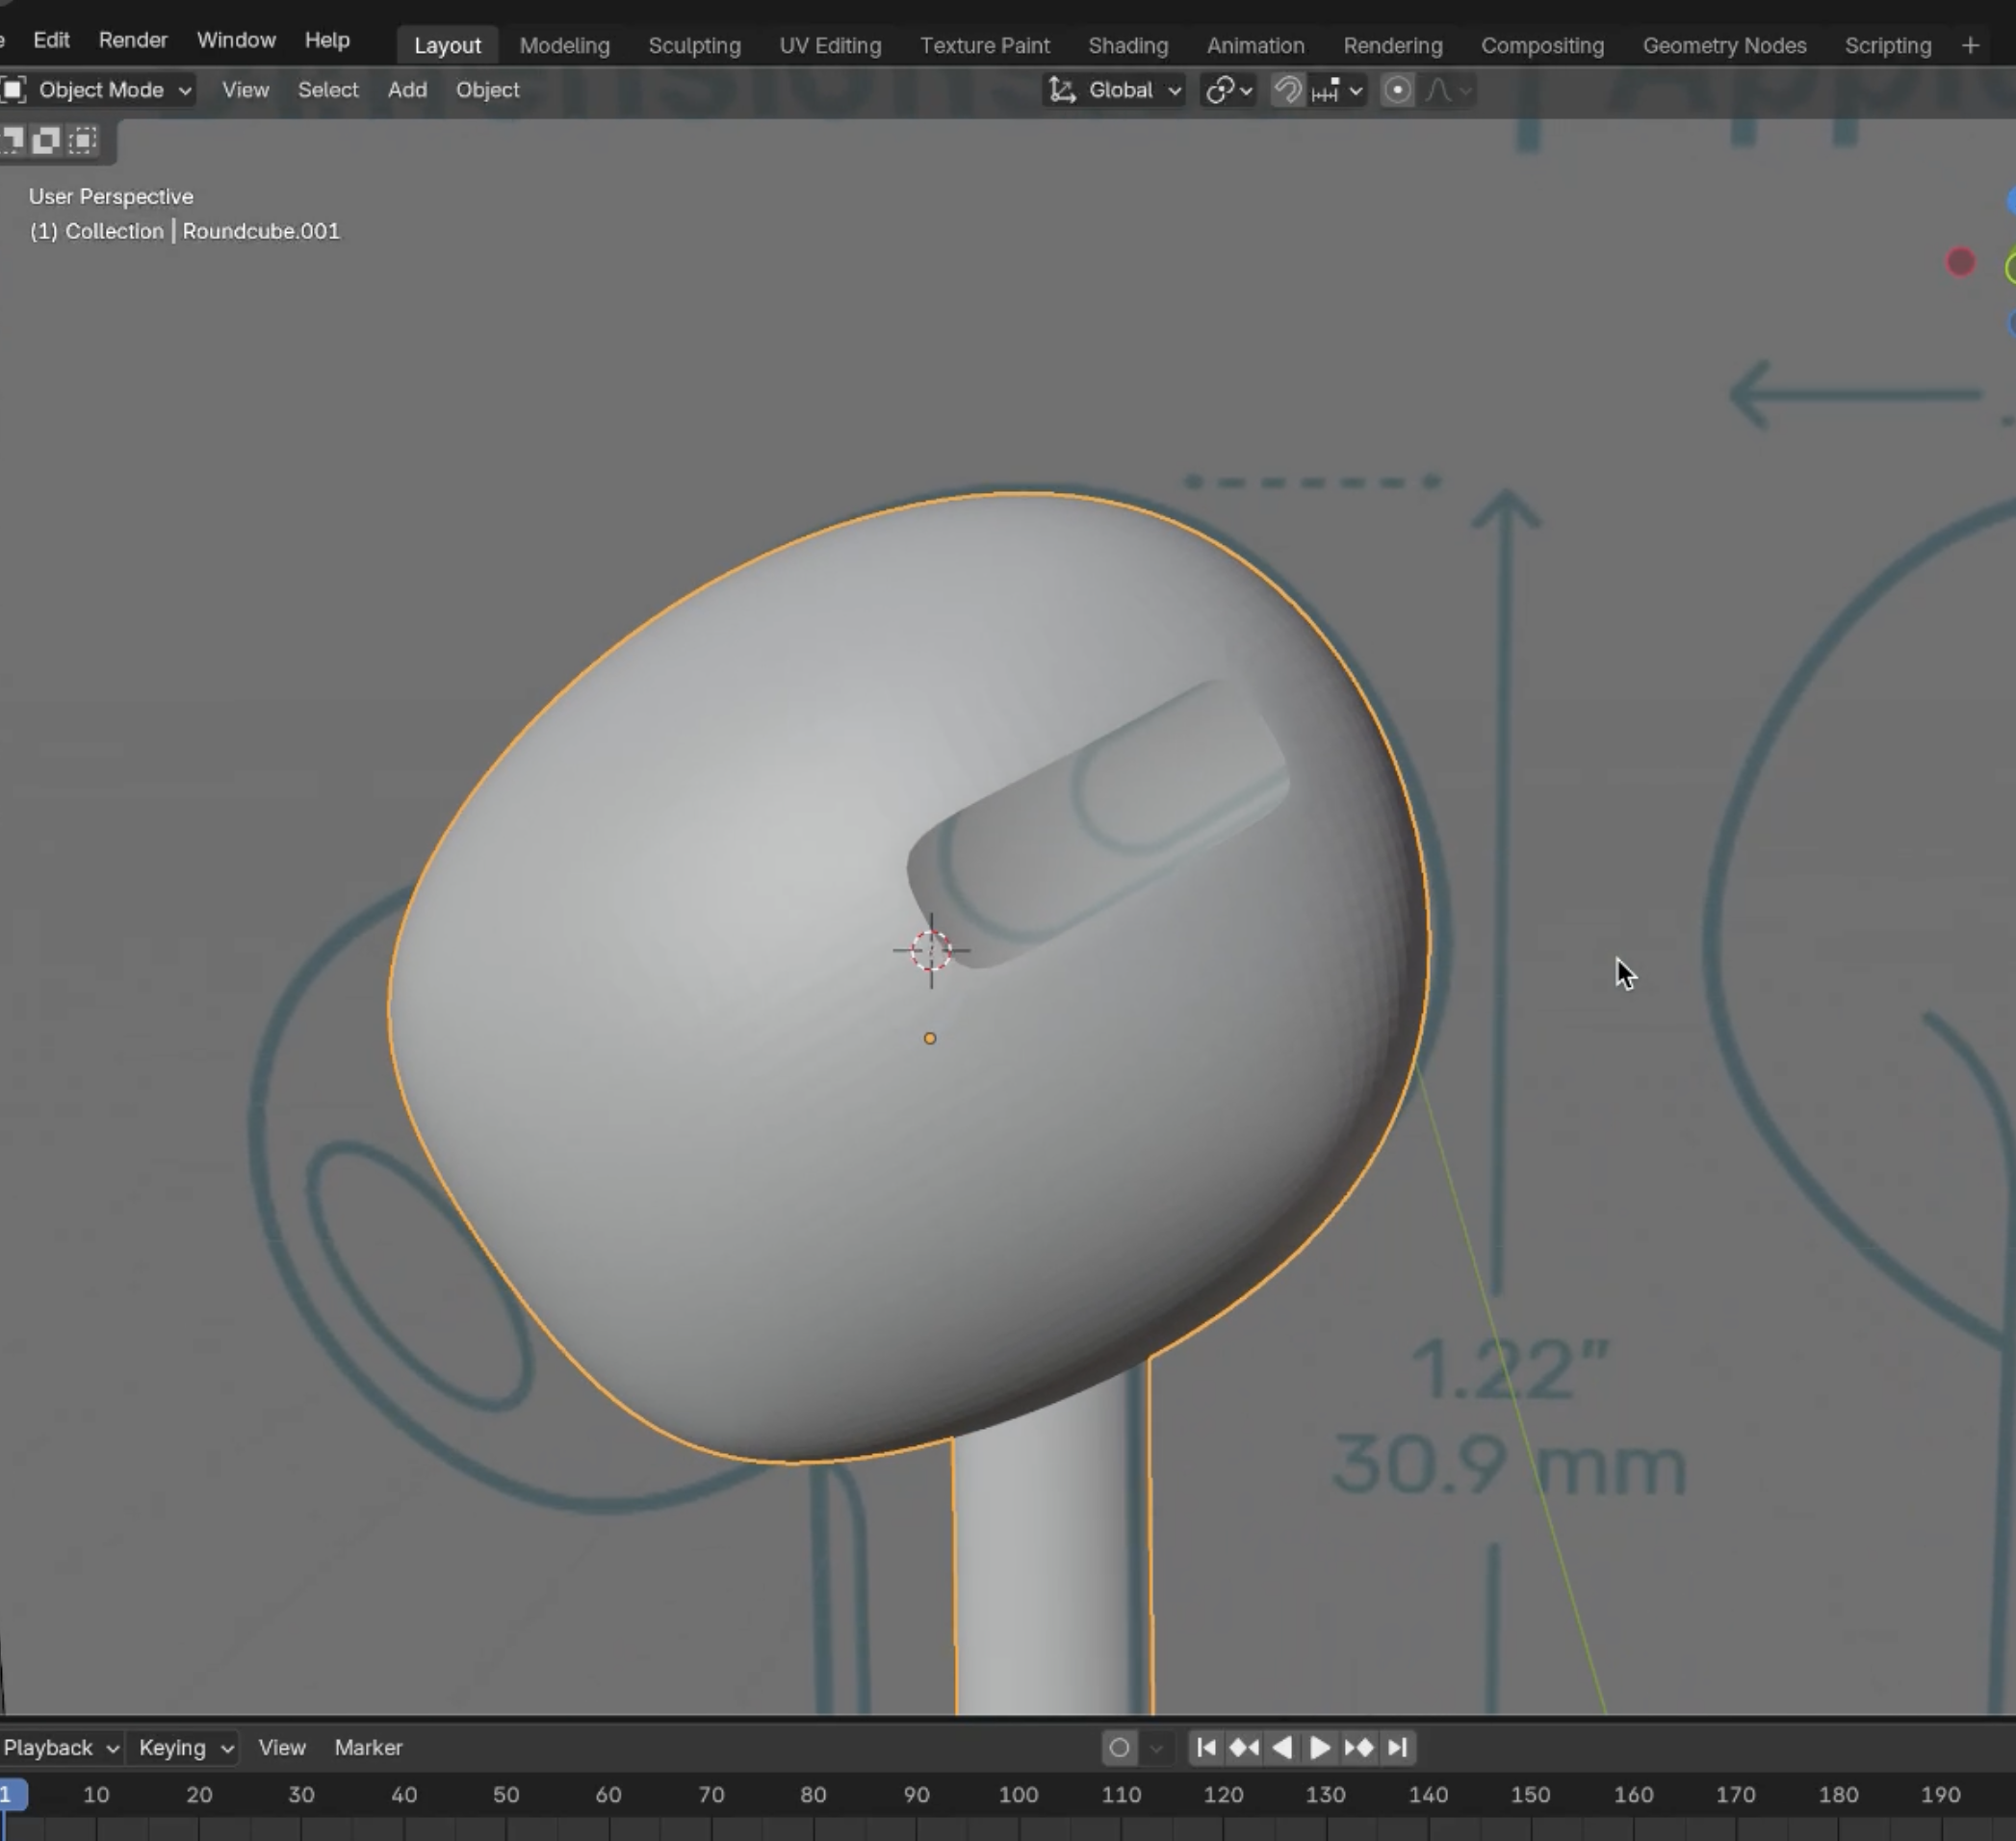Jump to next keyframe
This screenshot has height=1841, width=2016.
[x=1358, y=1747]
